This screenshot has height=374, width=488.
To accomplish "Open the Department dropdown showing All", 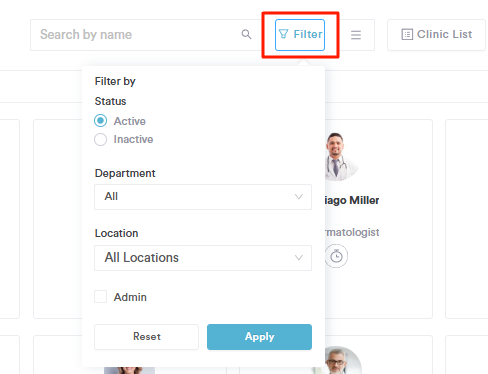I will 203,197.
